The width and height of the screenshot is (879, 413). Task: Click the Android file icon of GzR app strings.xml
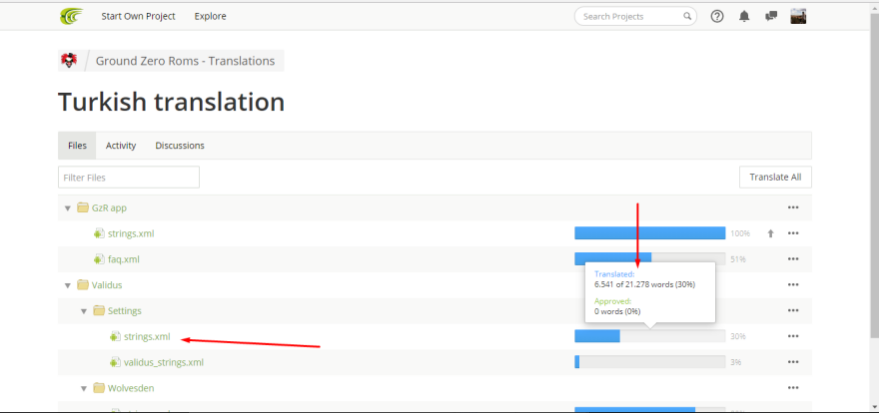pos(99,234)
